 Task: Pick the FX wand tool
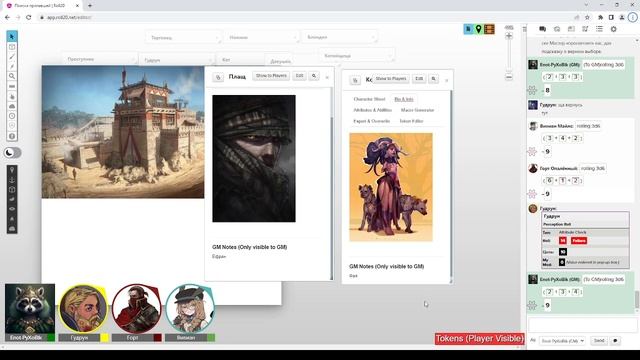tap(12, 67)
